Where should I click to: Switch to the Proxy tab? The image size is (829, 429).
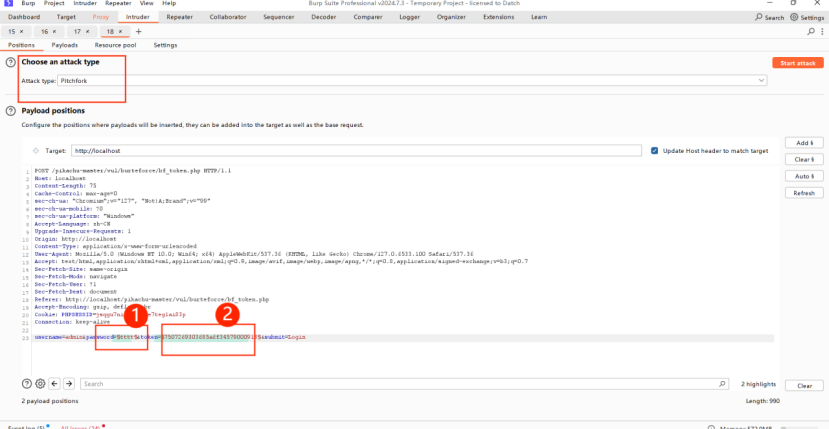(x=100, y=17)
